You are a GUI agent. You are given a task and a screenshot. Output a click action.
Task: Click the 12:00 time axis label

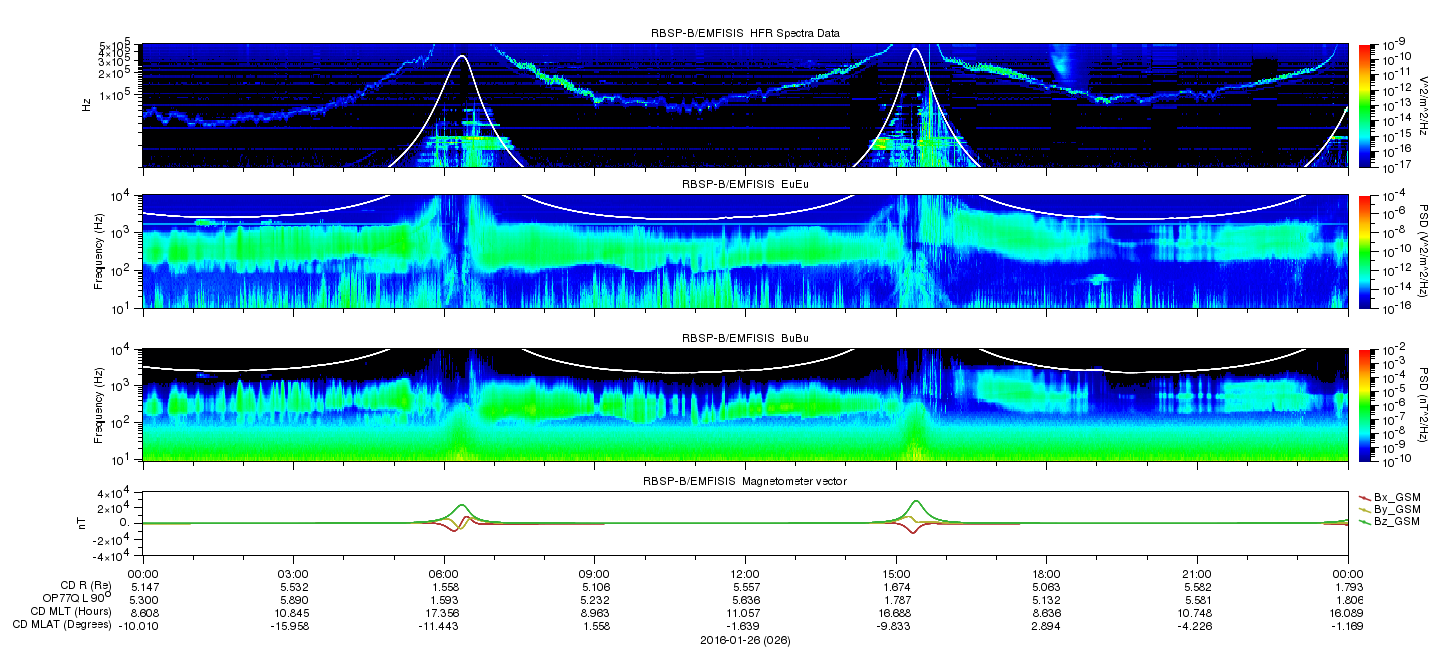[x=745, y=573]
